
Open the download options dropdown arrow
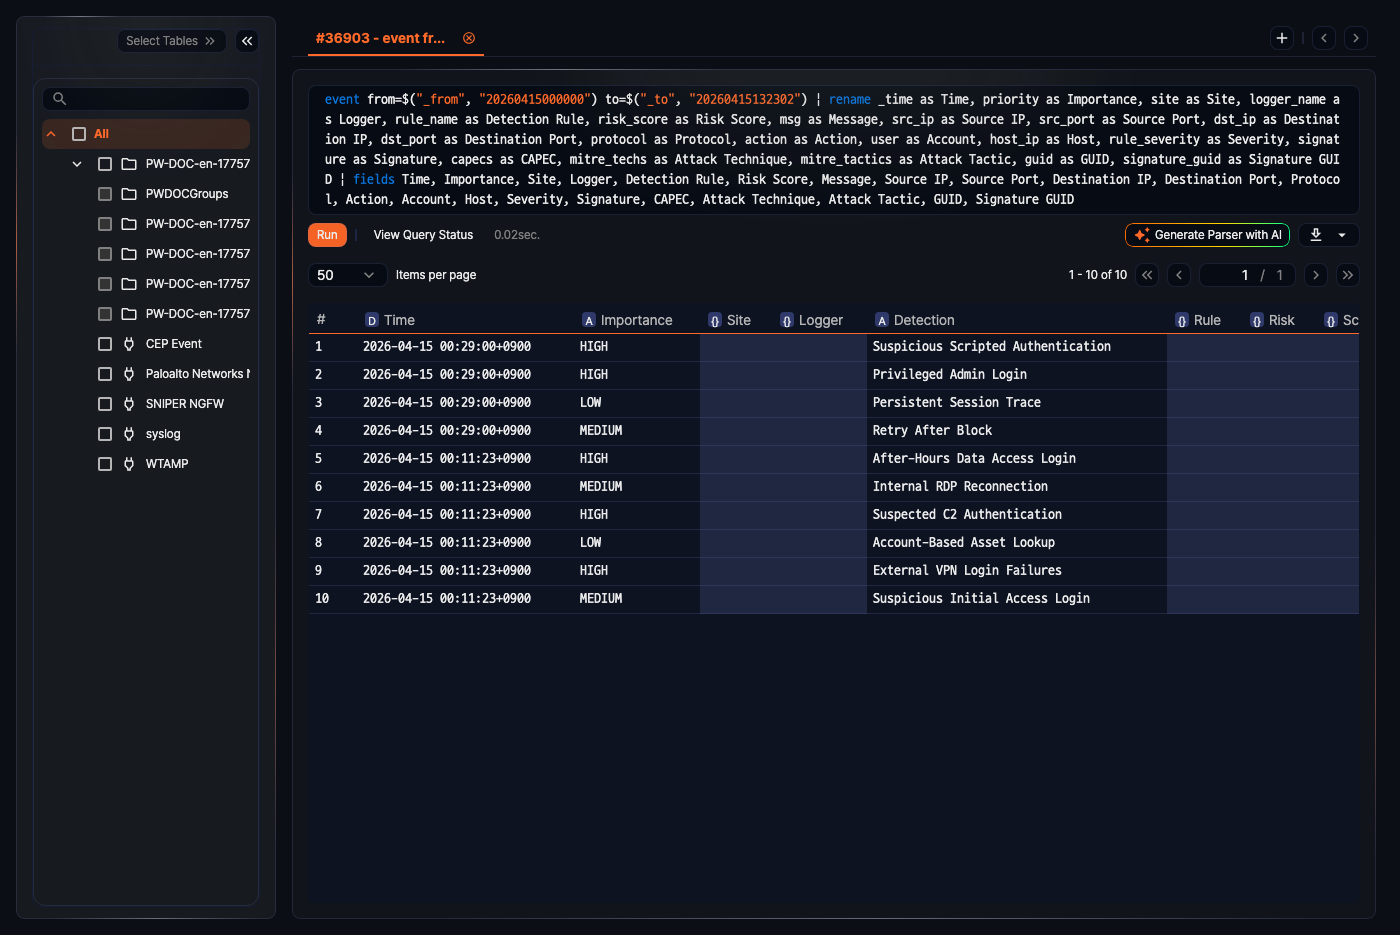click(1342, 235)
